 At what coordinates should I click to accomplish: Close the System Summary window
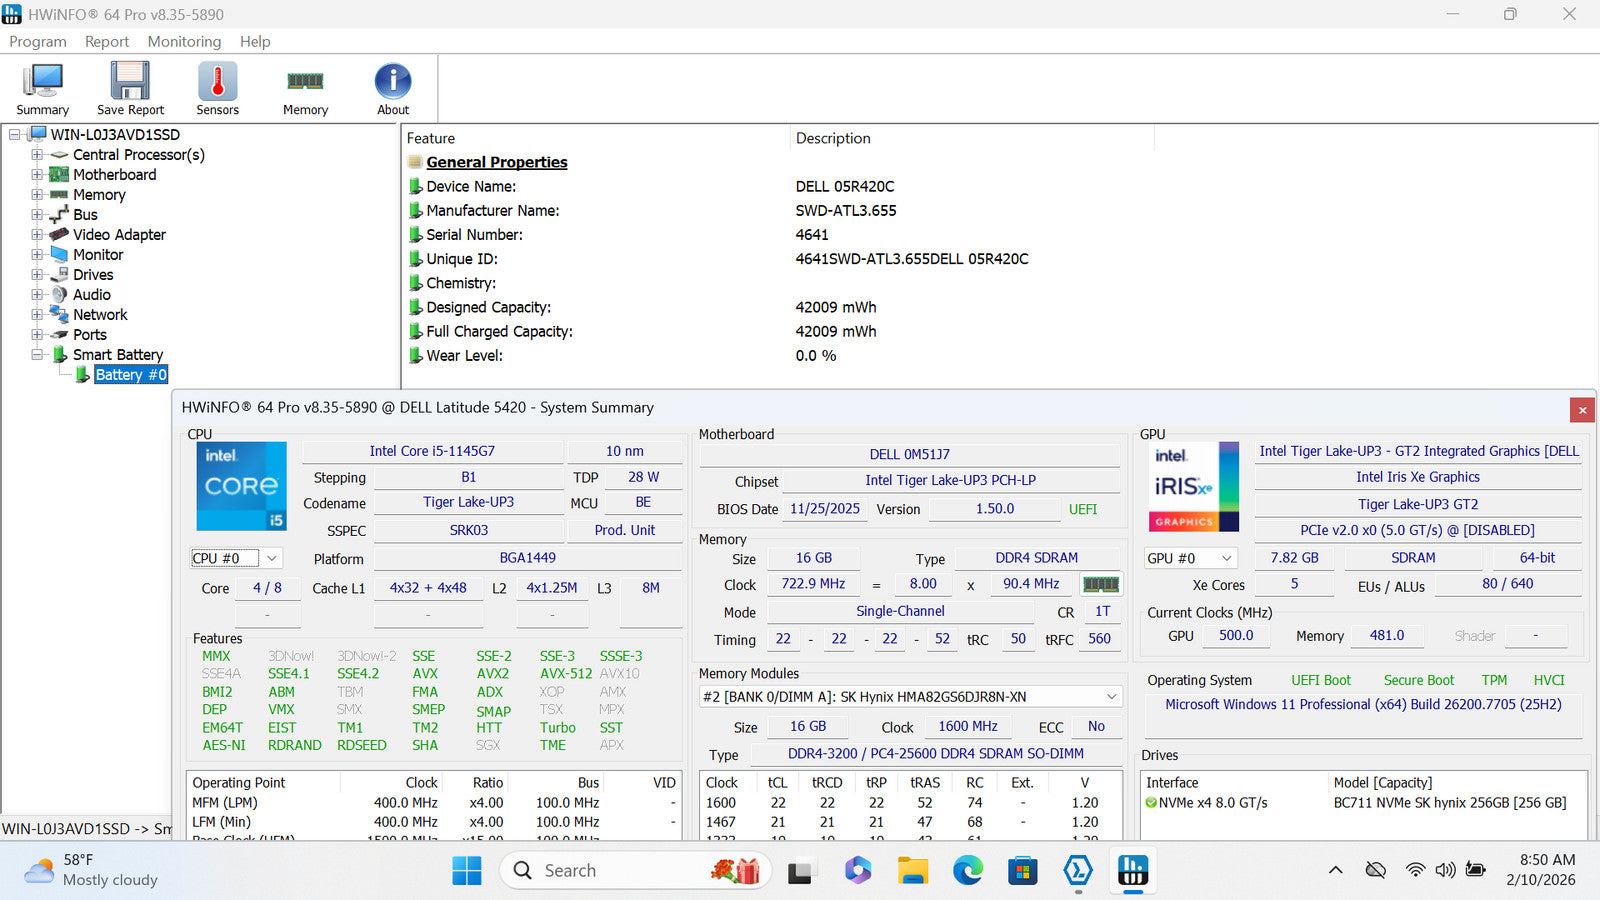pyautogui.click(x=1582, y=410)
